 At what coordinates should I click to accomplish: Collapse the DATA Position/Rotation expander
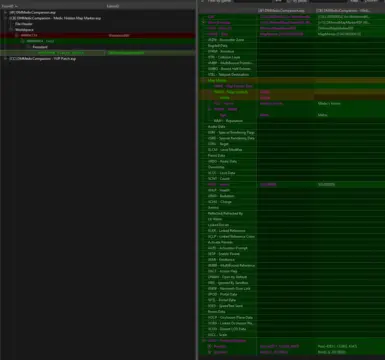click(x=204, y=341)
